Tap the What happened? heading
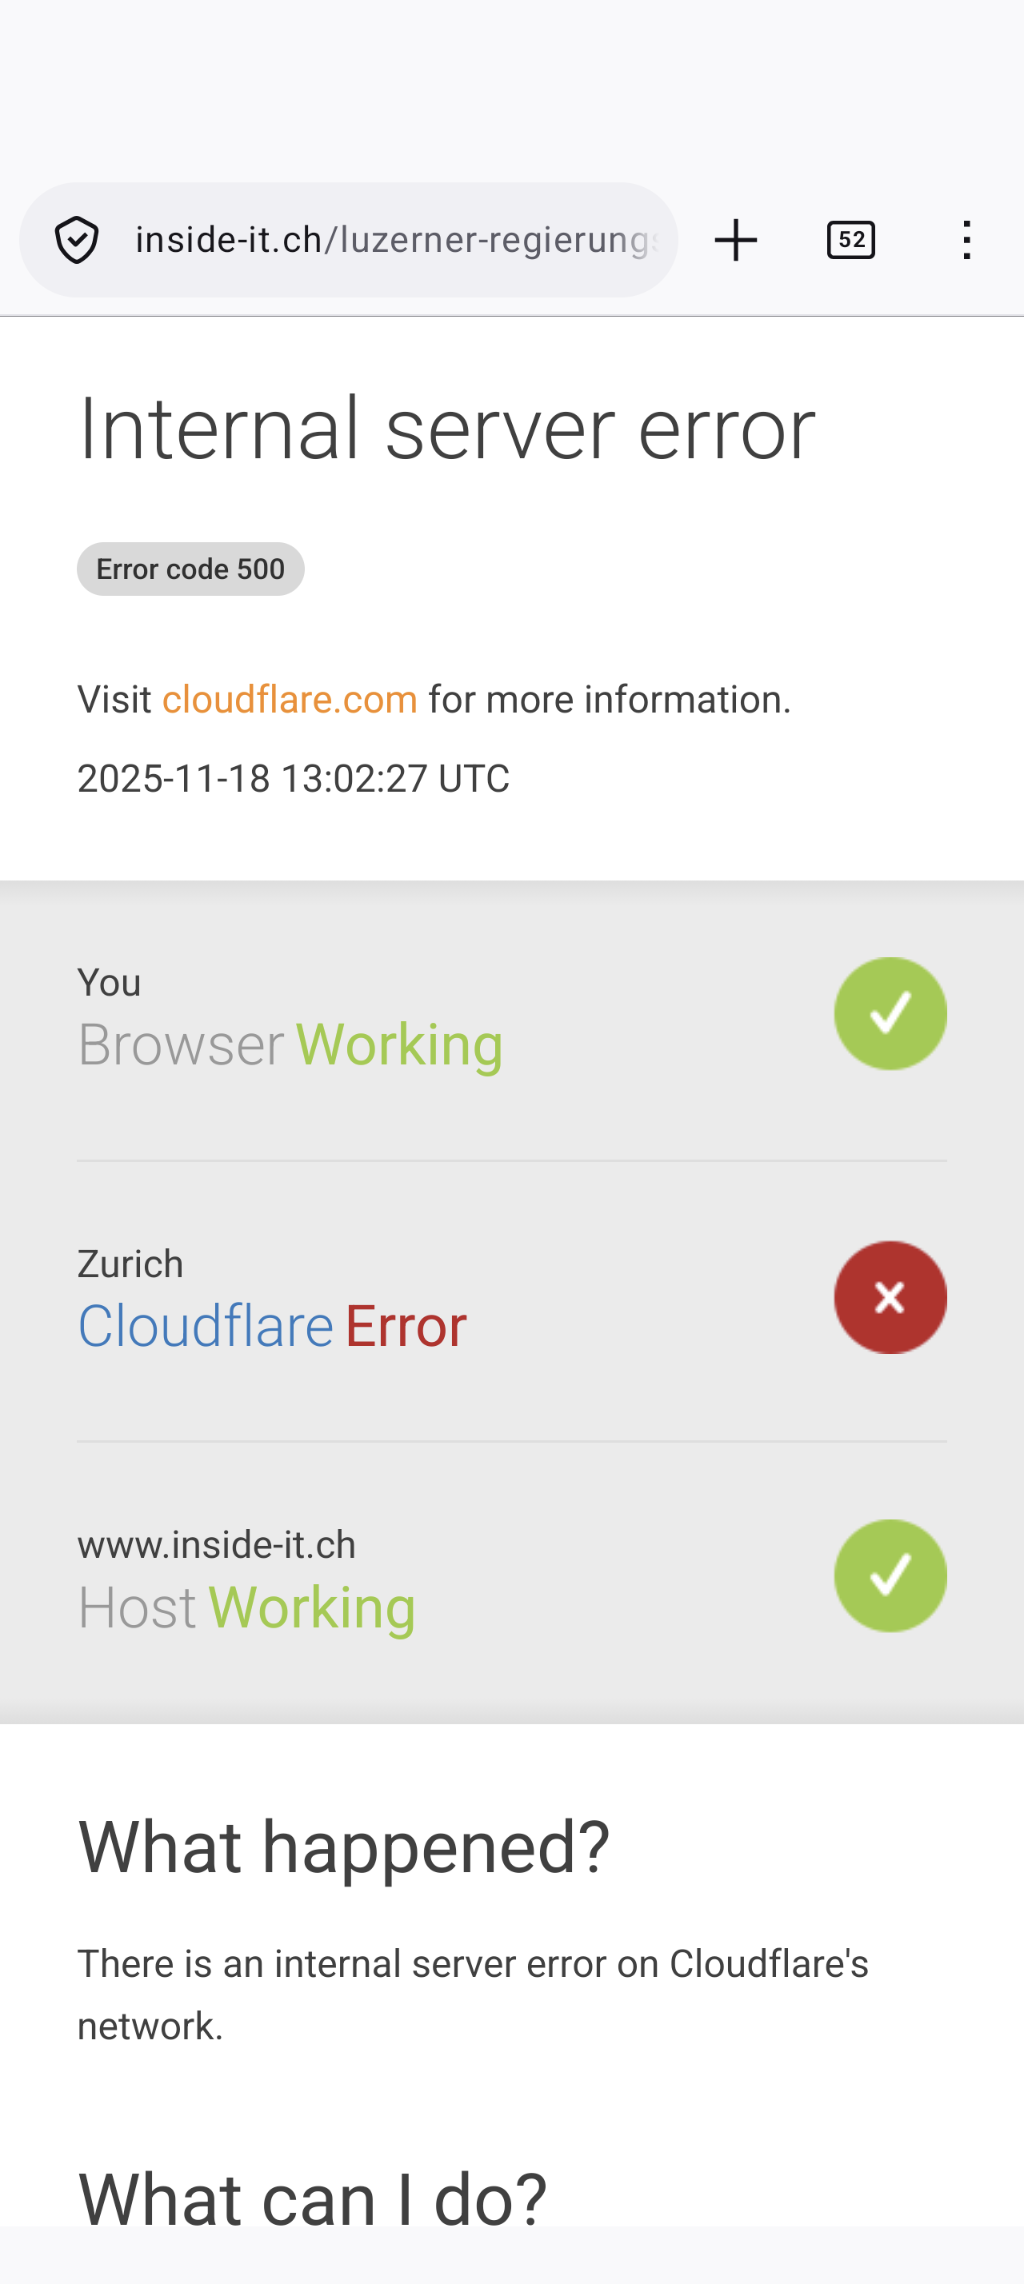This screenshot has width=1024, height=2284. 344,1847
